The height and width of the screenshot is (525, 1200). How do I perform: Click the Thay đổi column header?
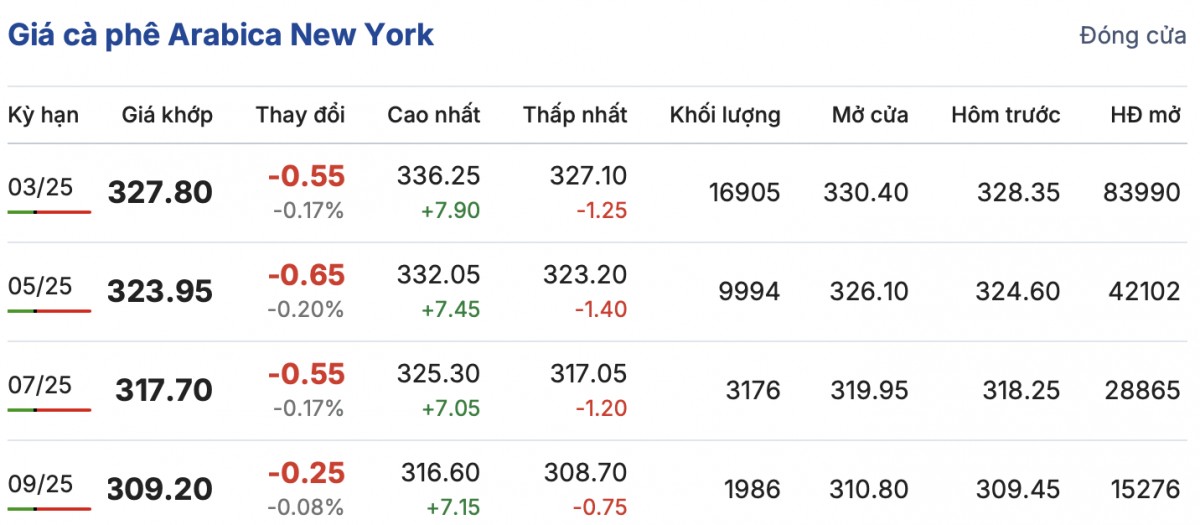[300, 115]
